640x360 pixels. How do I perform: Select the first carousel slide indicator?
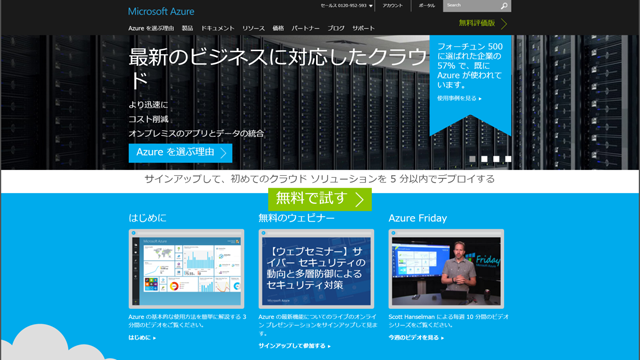tap(472, 159)
